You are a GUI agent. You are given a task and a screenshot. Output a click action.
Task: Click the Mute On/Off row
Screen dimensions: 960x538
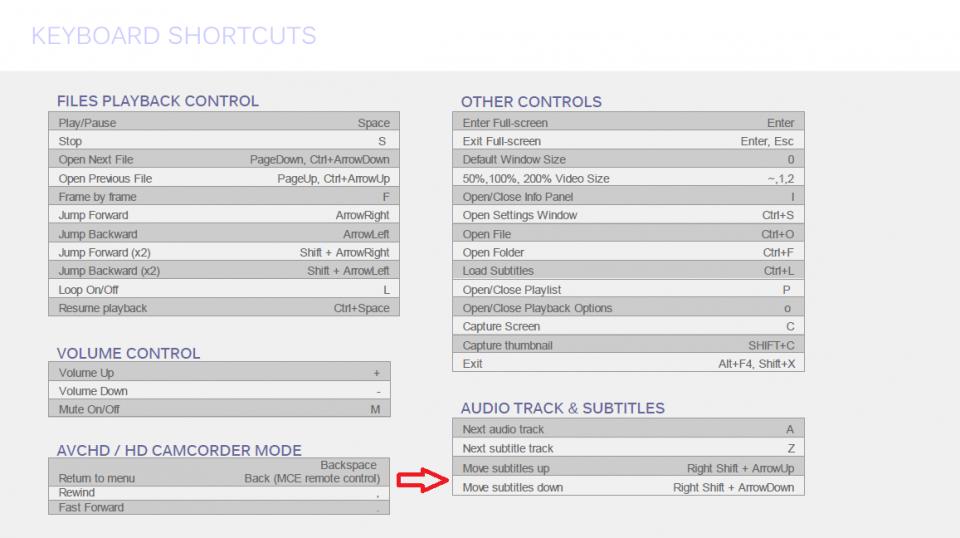[219, 409]
